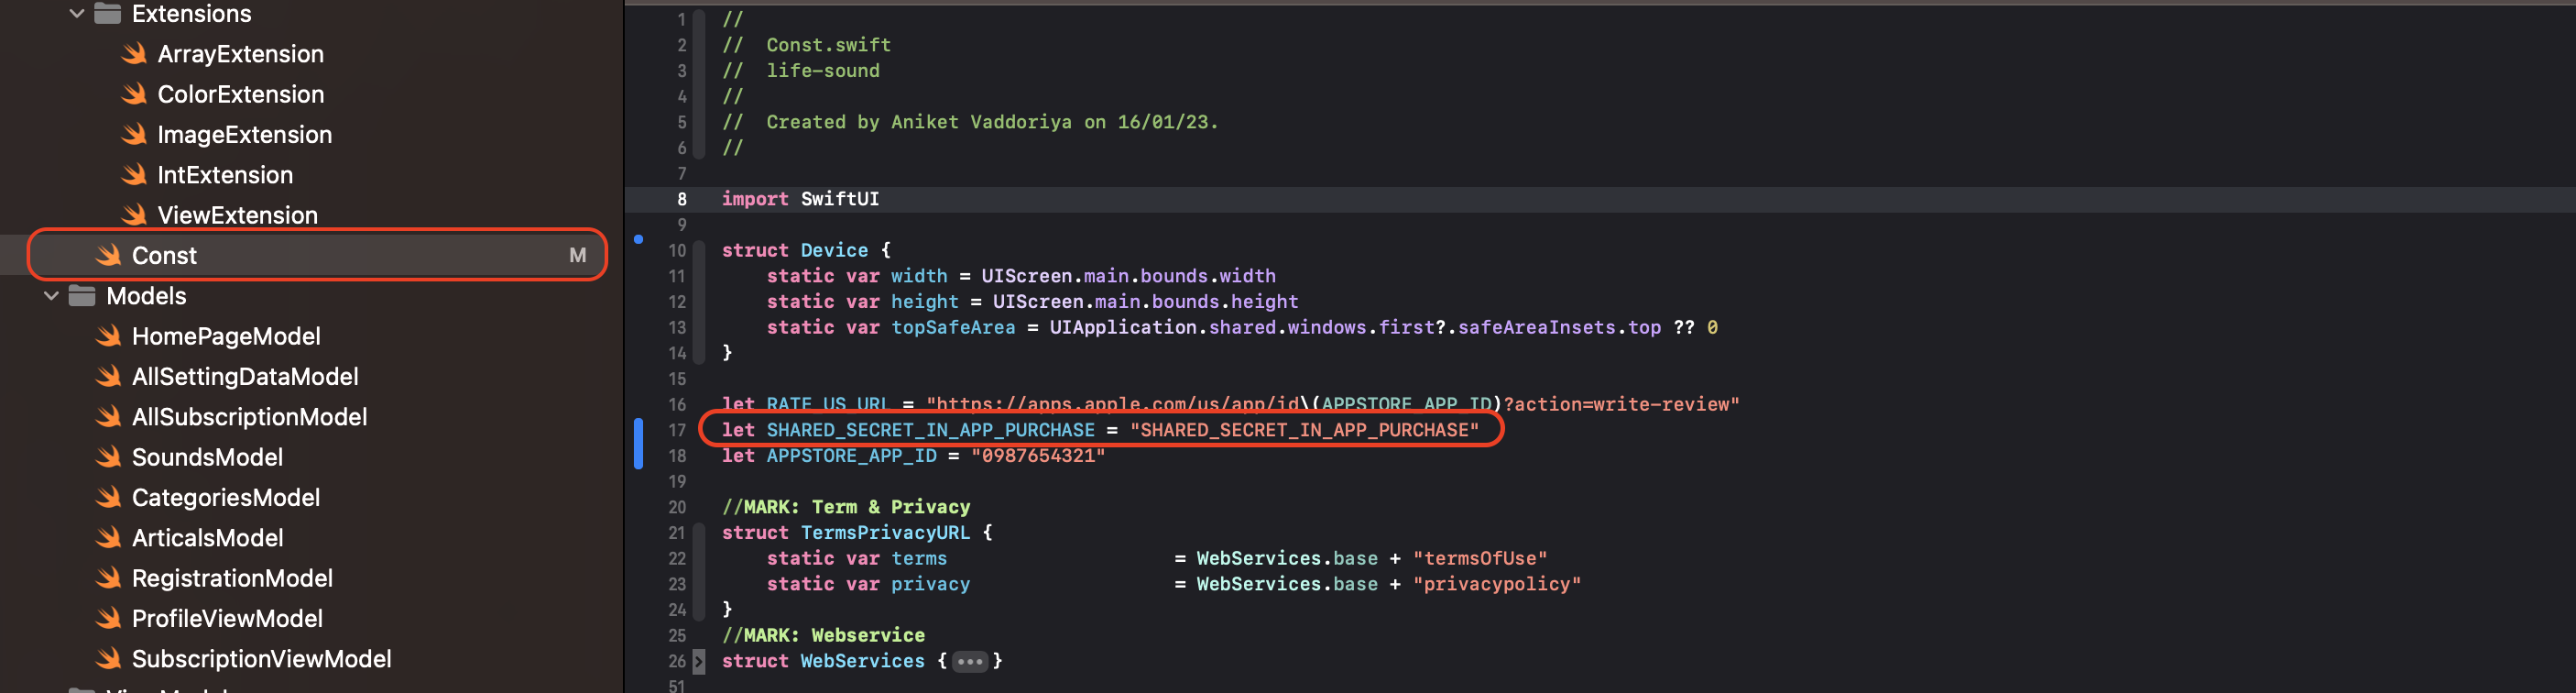The image size is (2576, 693).
Task: Open AllSubscriptionModel in the navigator
Action: point(249,417)
